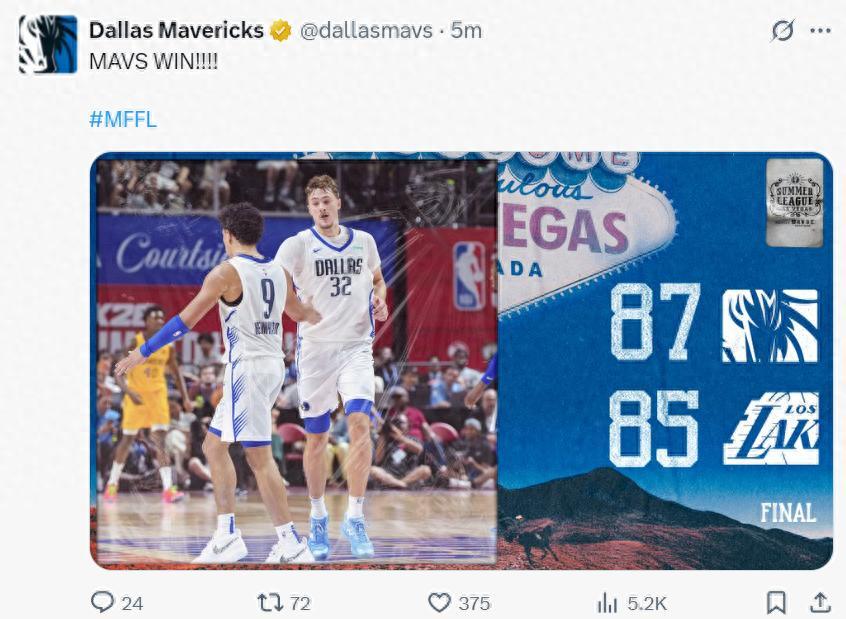This screenshot has width=846, height=619.
Task: Share the post via the share arrow icon
Action: click(x=820, y=602)
